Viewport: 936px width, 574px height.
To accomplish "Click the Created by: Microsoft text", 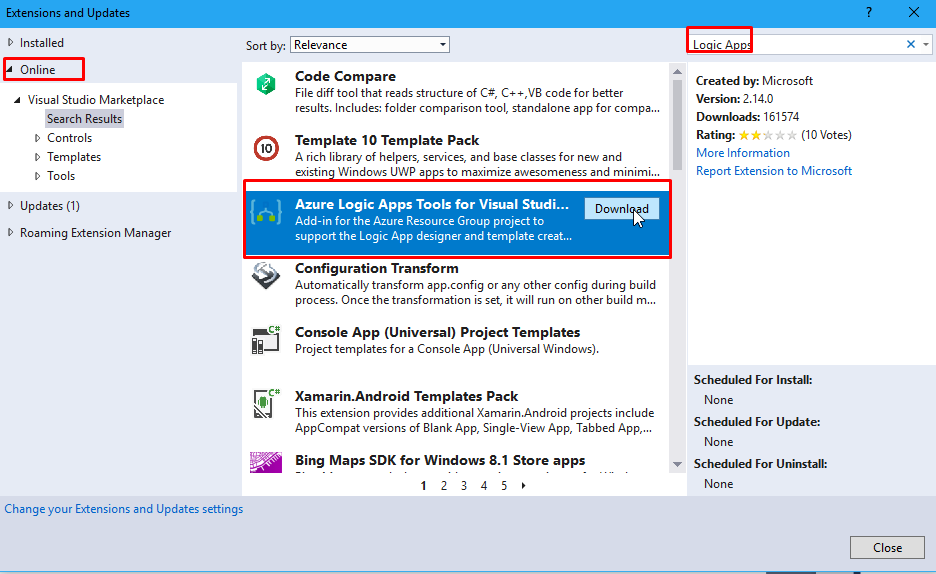I will 755,81.
